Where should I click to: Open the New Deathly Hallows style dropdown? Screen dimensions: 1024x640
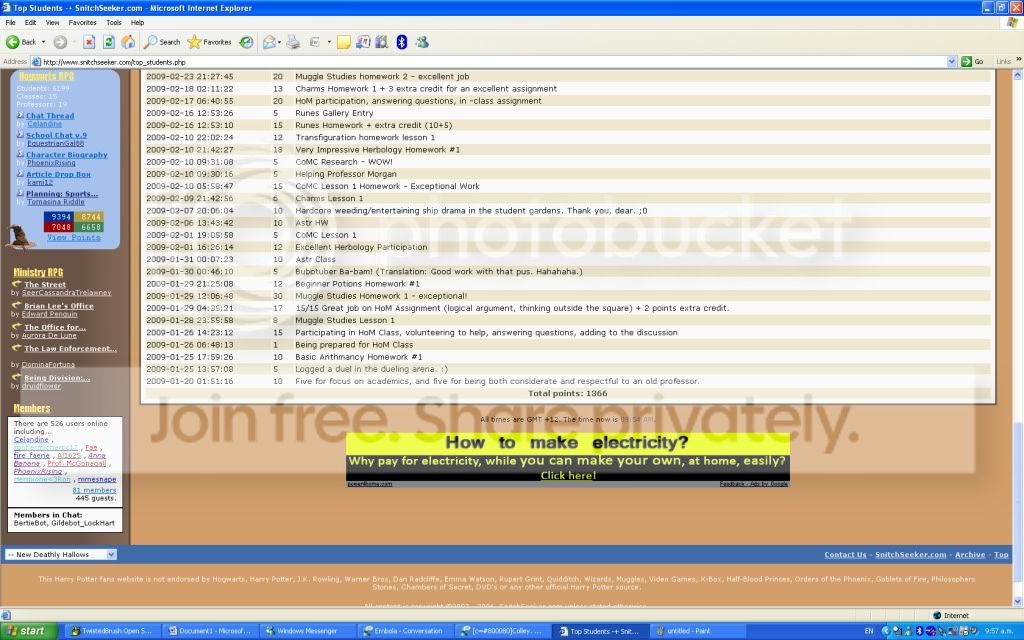[x=61, y=554]
